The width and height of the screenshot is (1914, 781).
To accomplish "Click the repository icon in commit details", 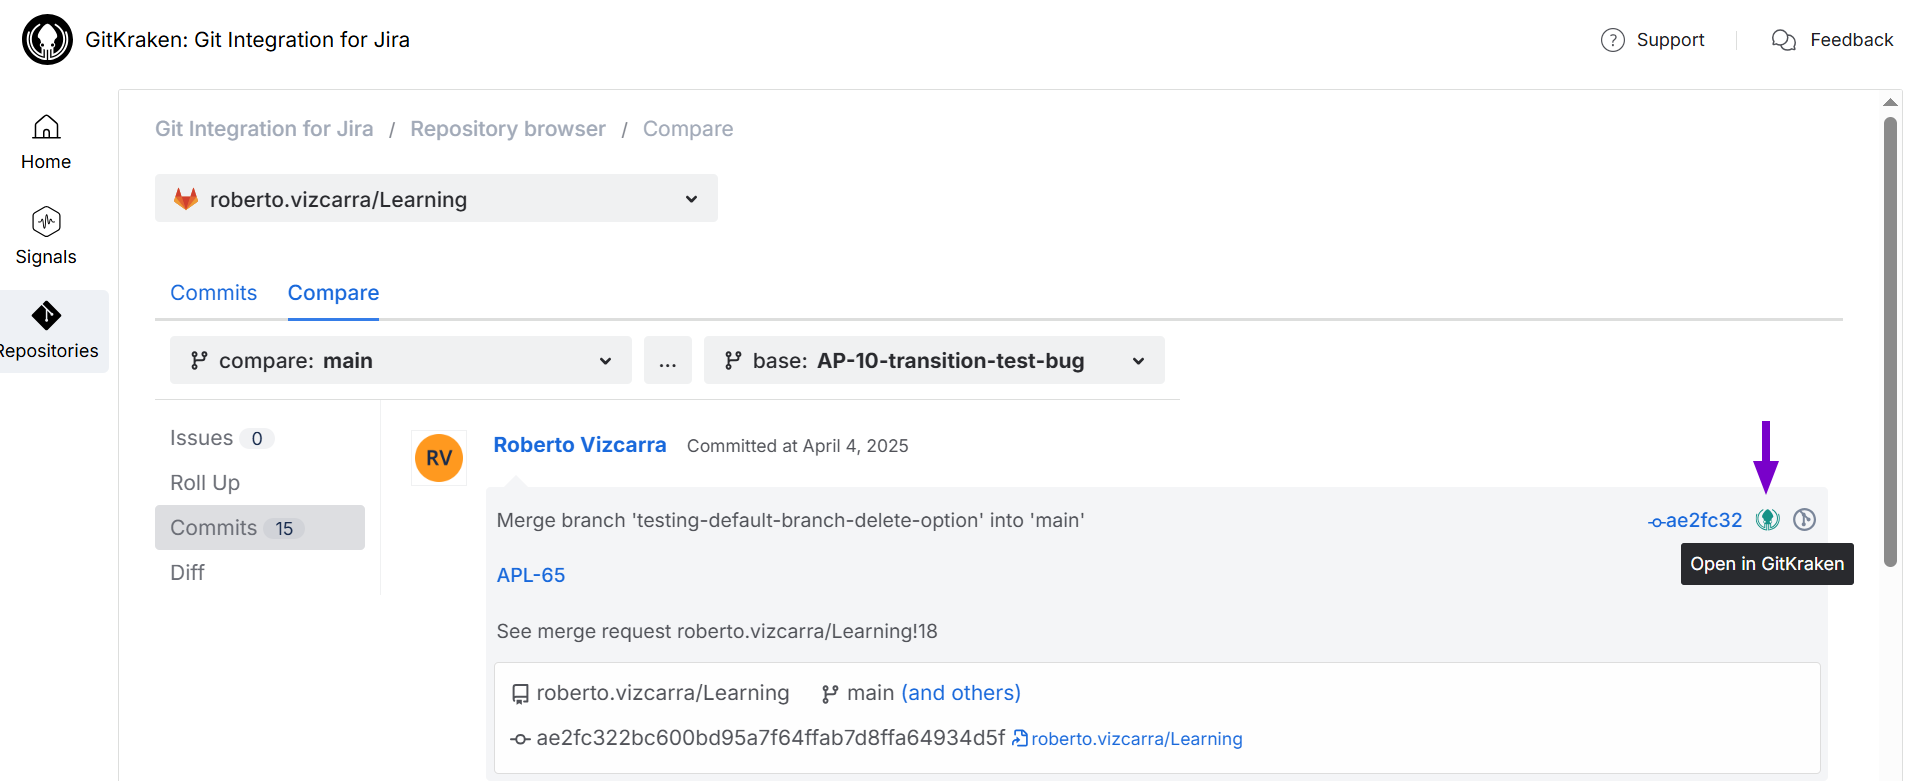I will [520, 693].
